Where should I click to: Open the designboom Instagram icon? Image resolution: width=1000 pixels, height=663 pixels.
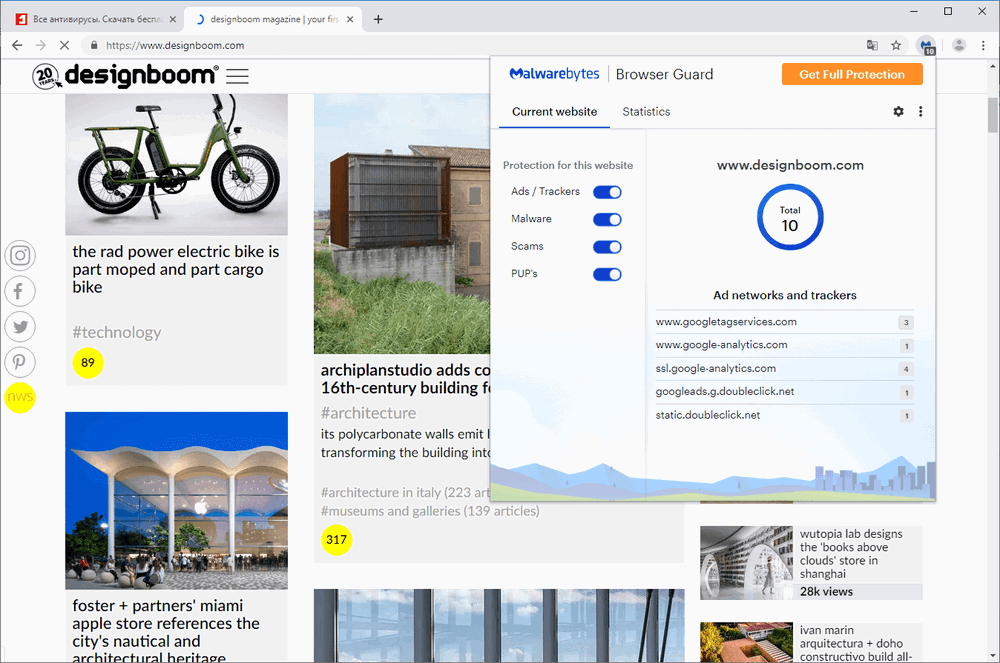(x=20, y=255)
